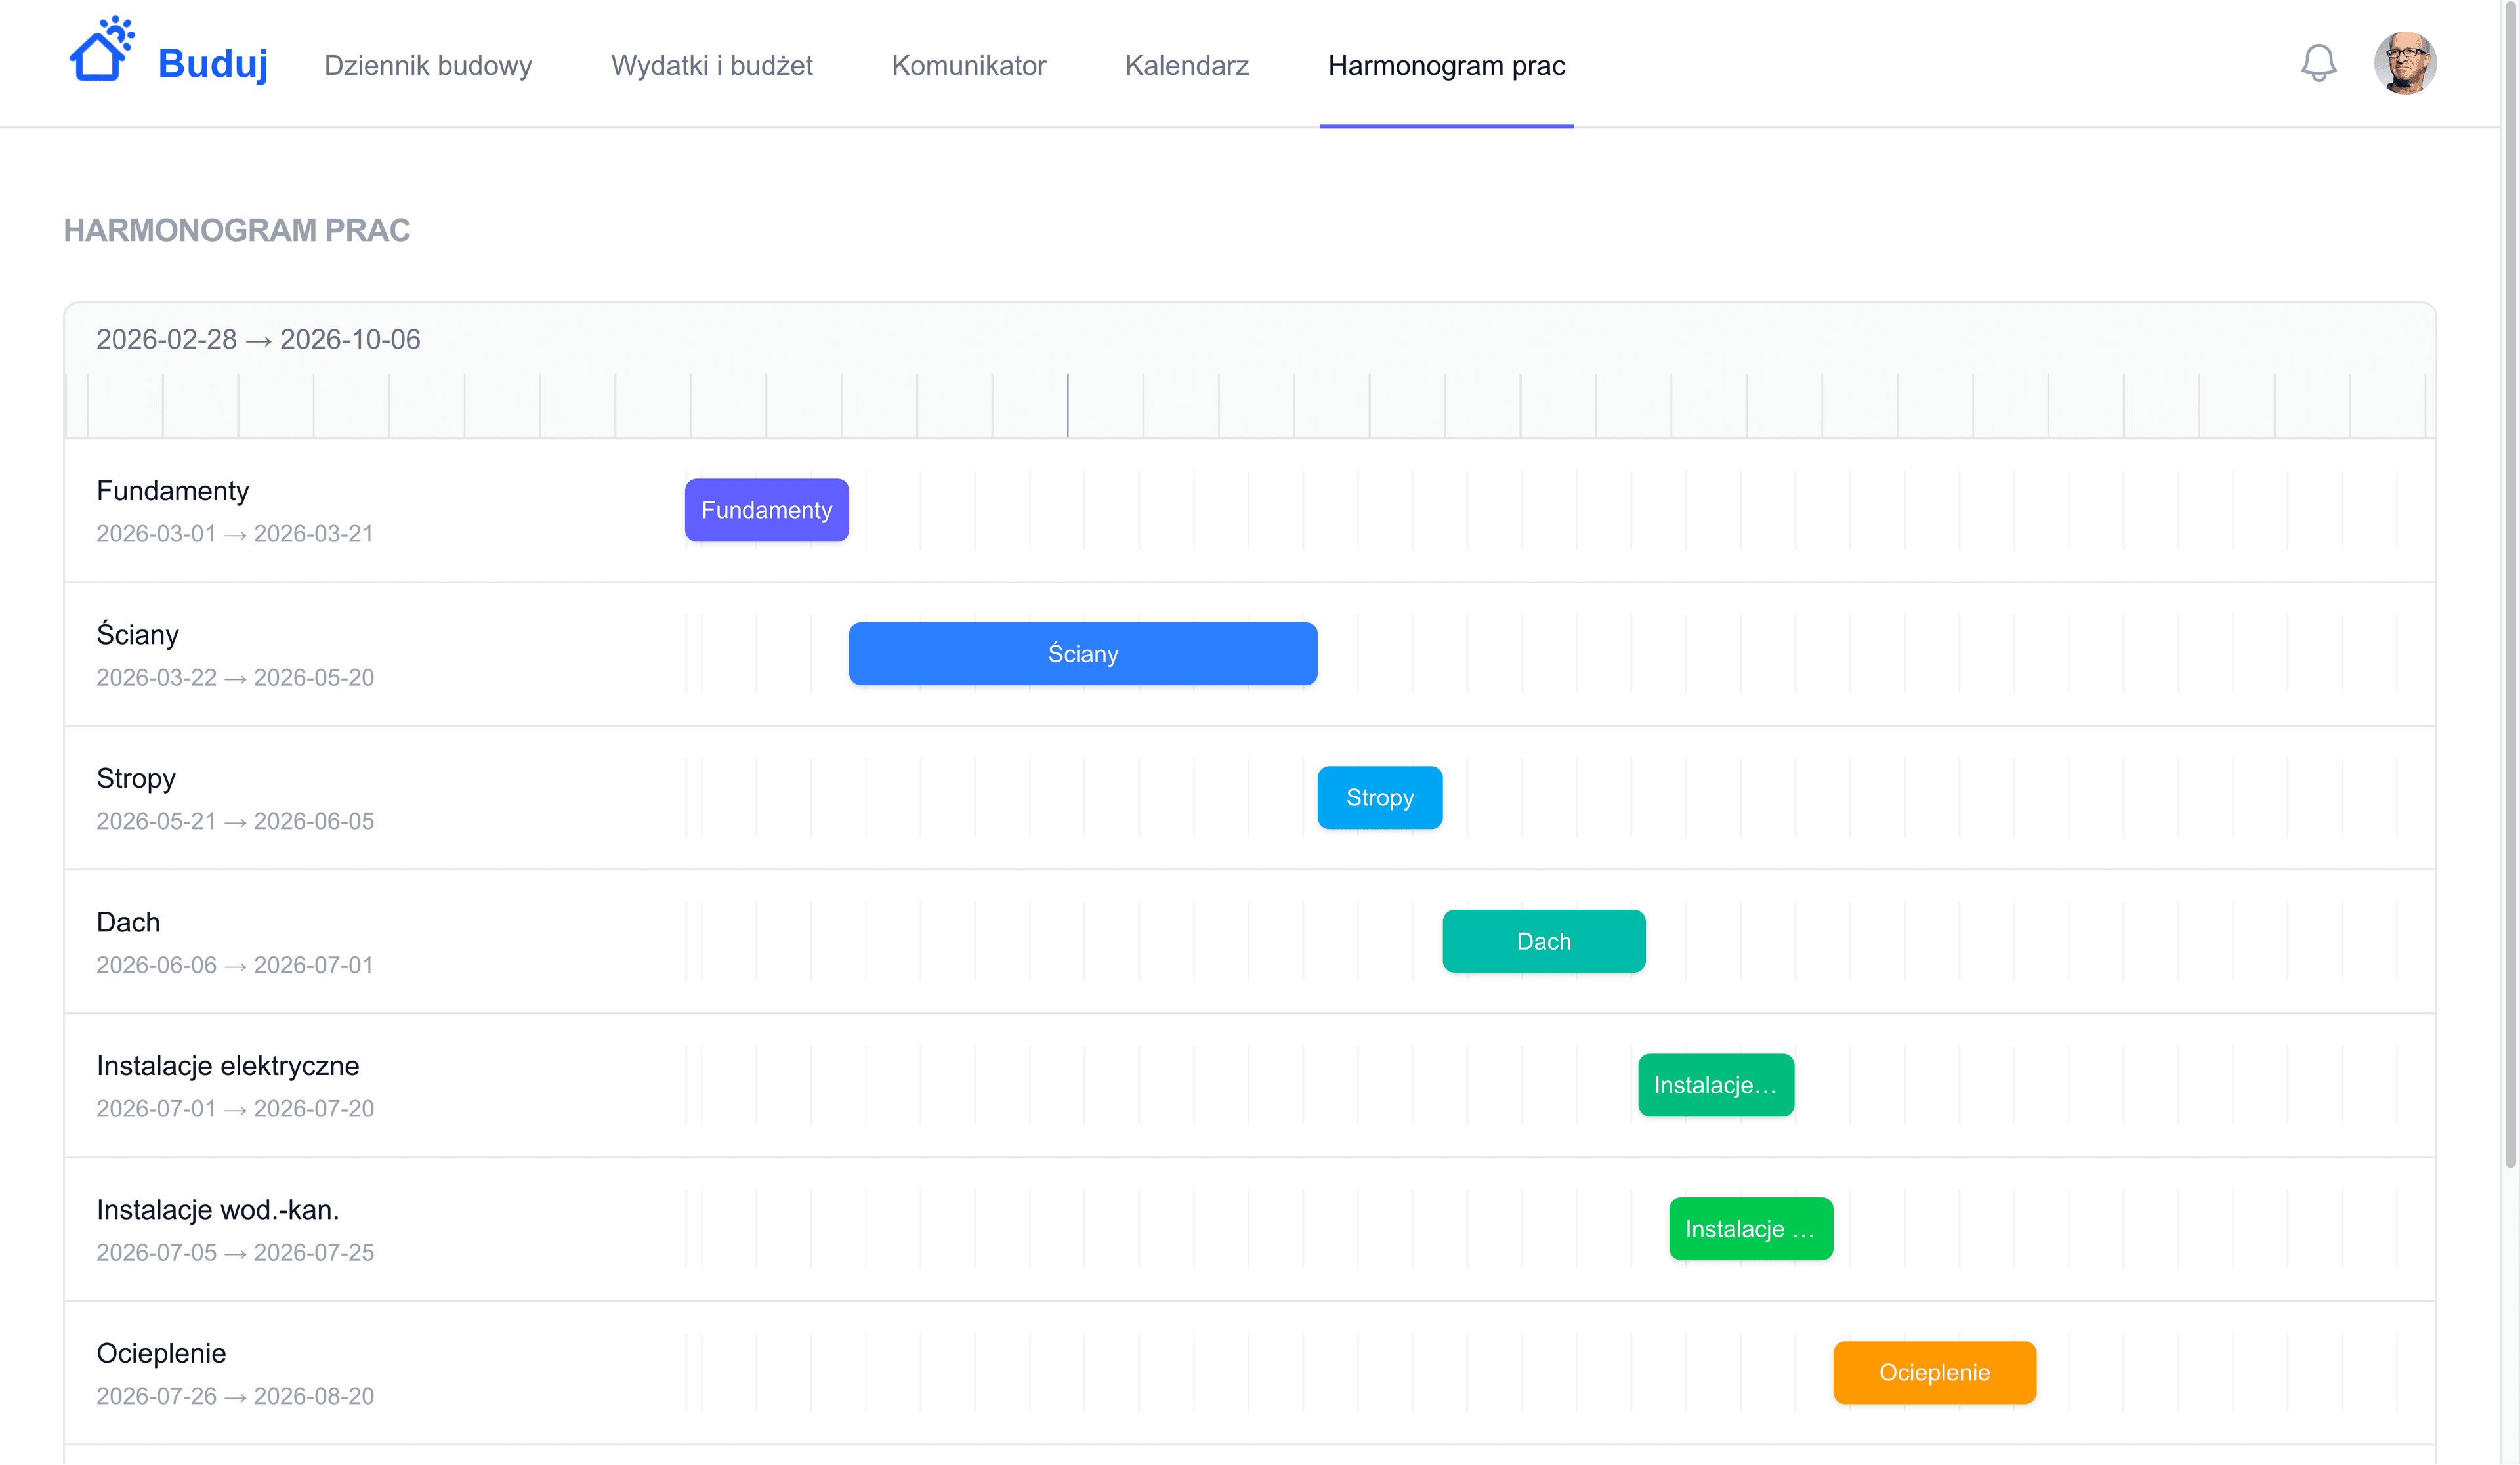Select the Stropy timeline bar
Viewport: 2520px width, 1465px height.
1379,798
